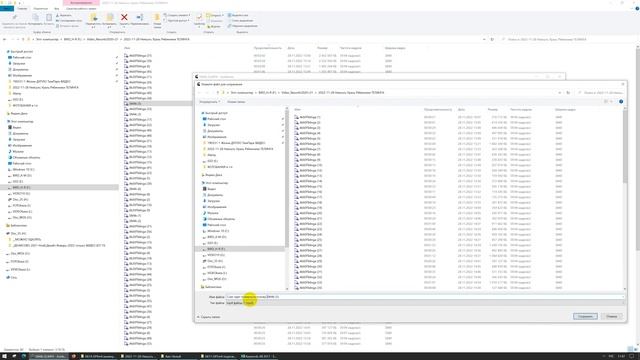Click the Windows Start button on taskbar
This screenshot has width=640, height=360.
pyautogui.click(x=5, y=356)
